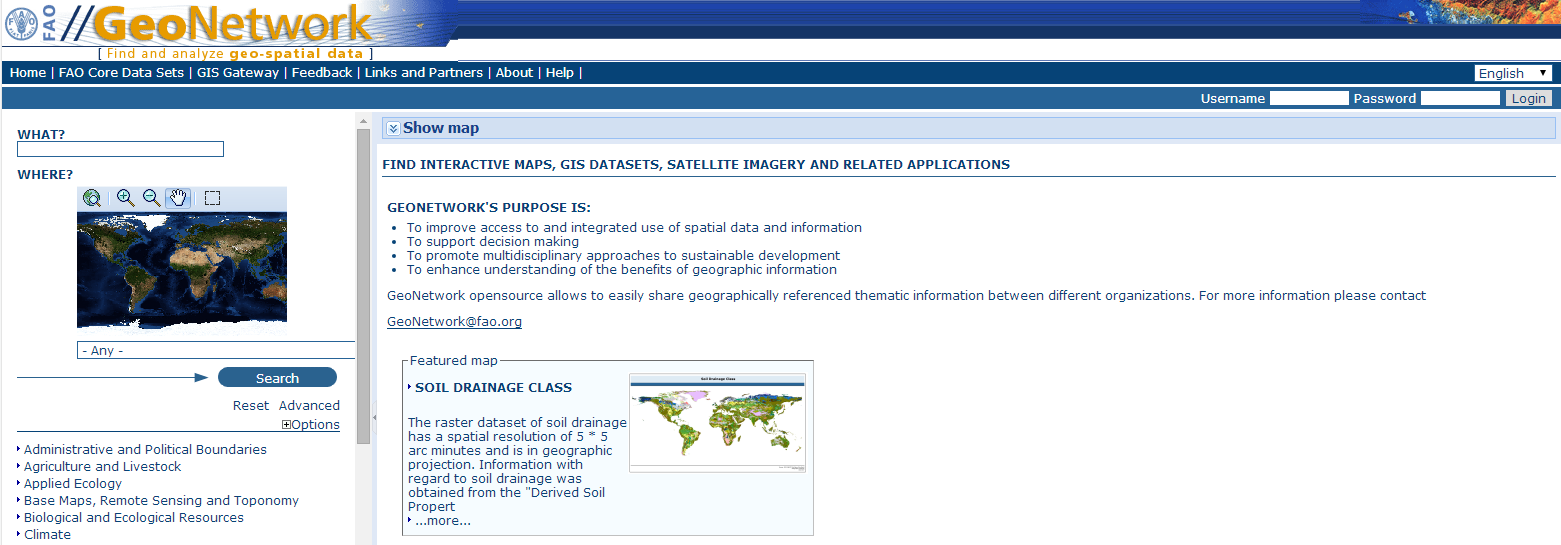Click the Username input field
Viewport: 1561px width, 545px height.
1309,98
